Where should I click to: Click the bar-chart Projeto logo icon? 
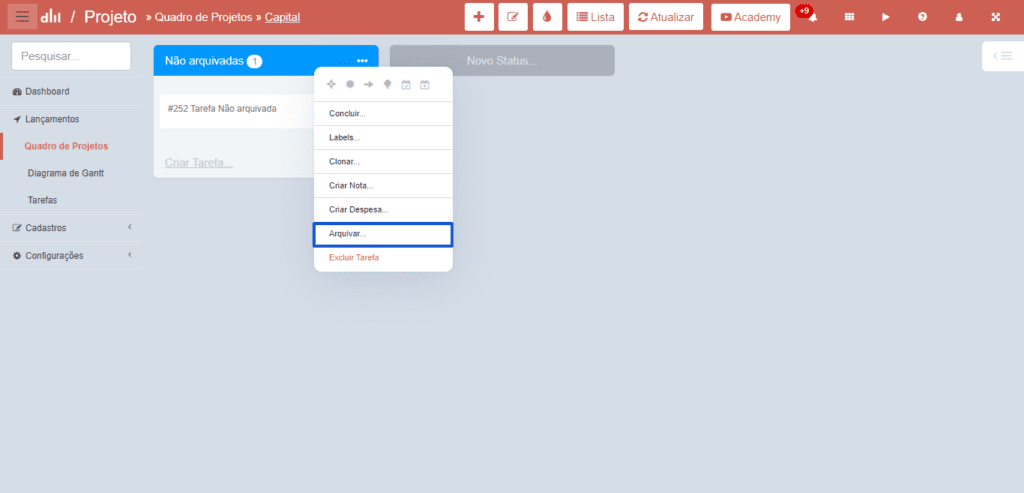coord(50,17)
